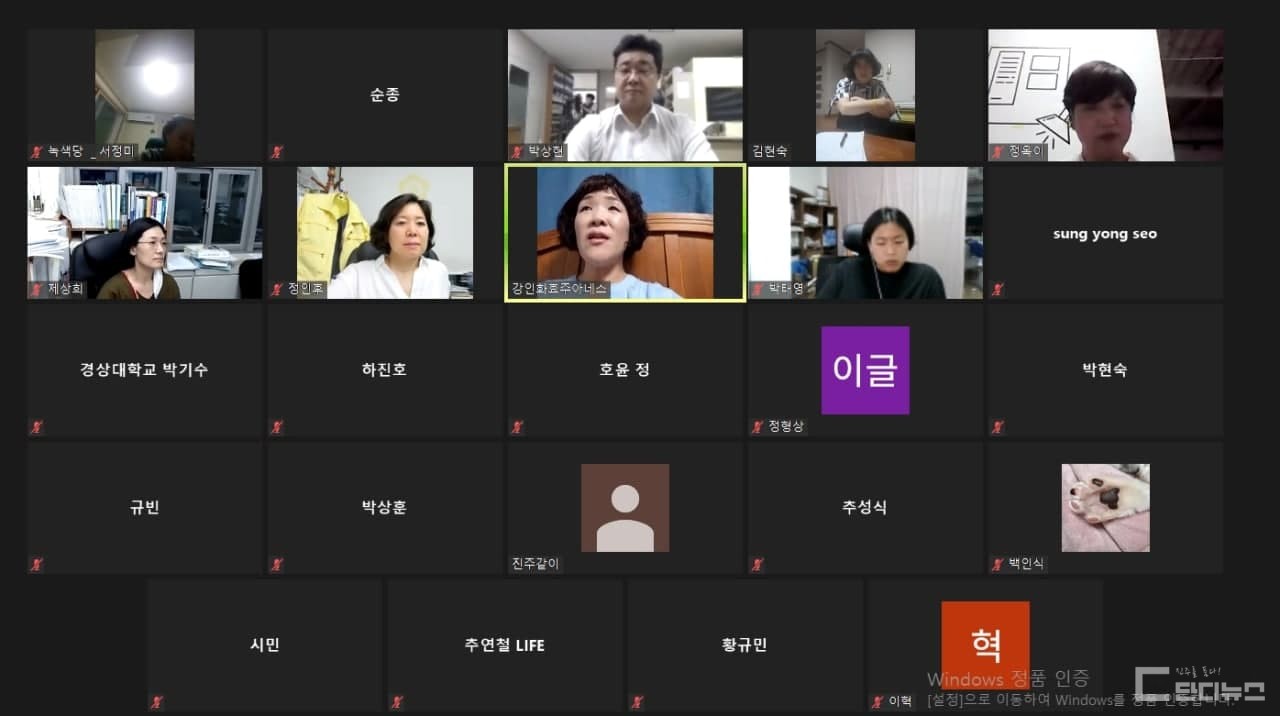Click the red mic icon beside 순종
The height and width of the screenshot is (716, 1280).
(275, 150)
